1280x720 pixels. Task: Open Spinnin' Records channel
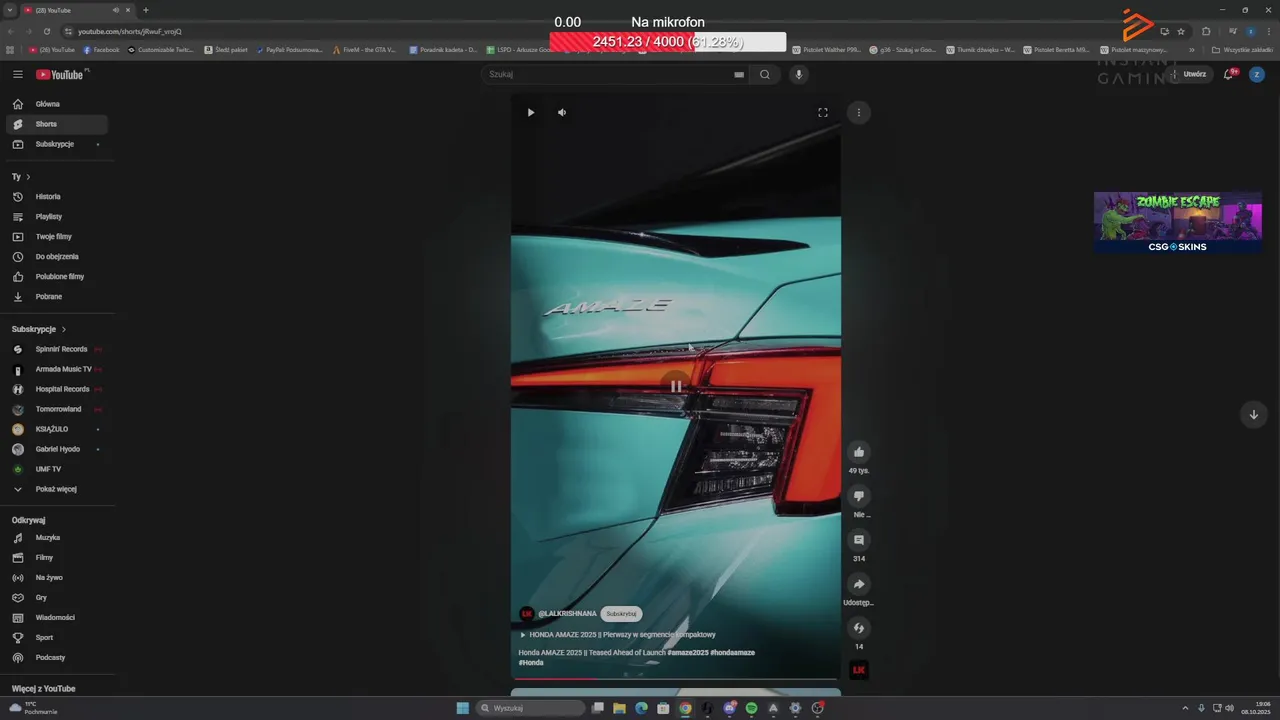point(57,349)
